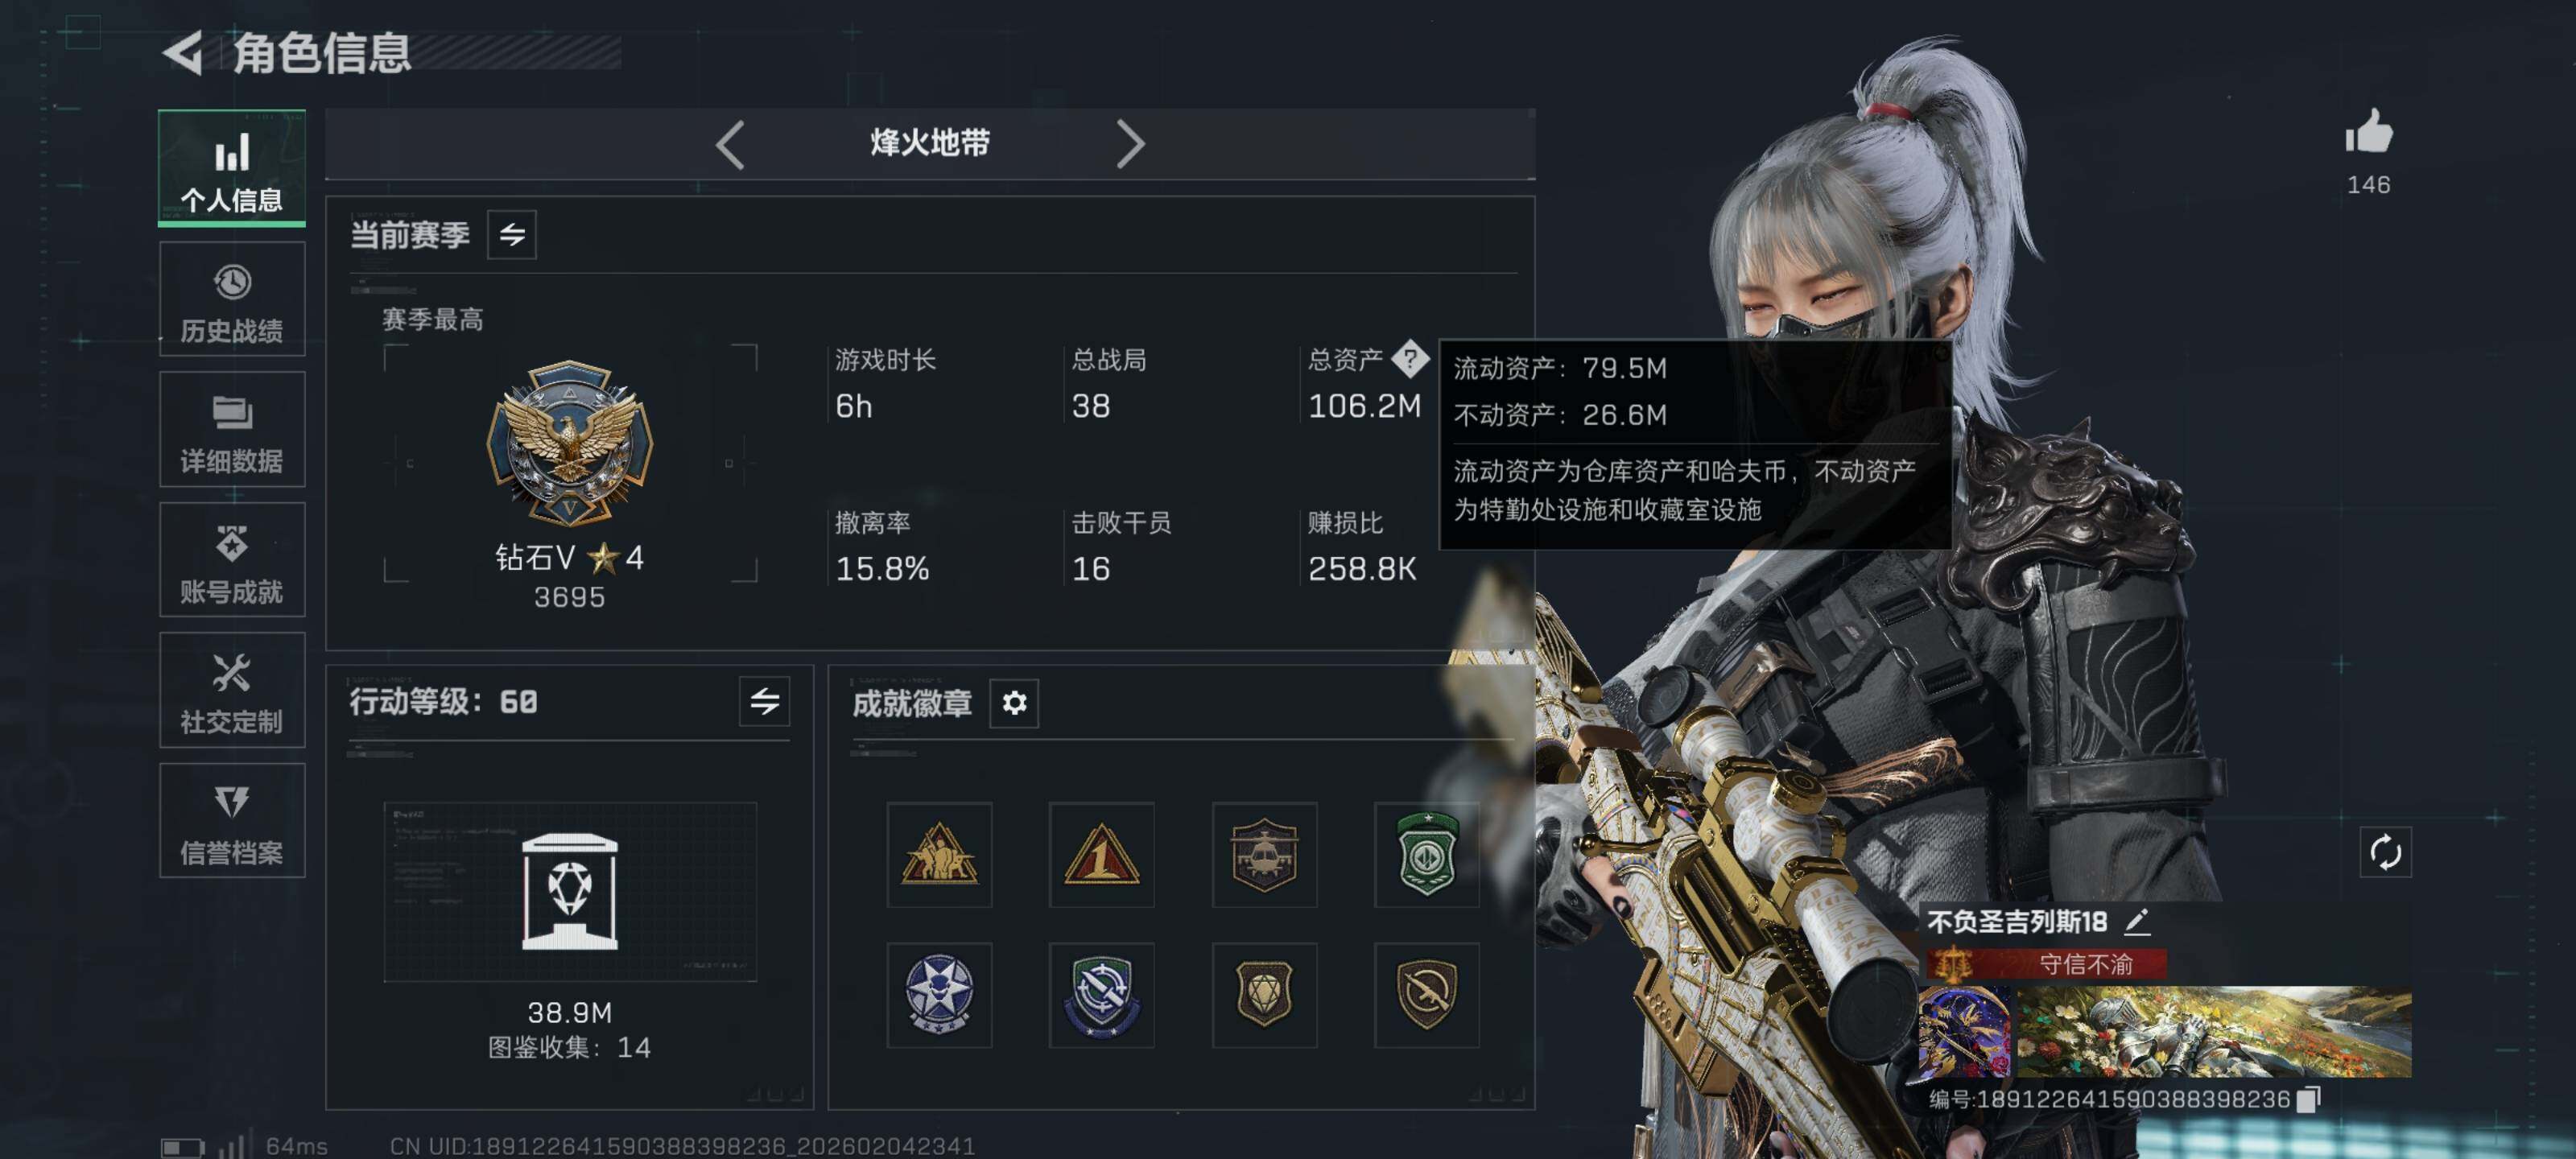Copy the player 编号 with the copy icon
This screenshot has height=1159, width=2576.
coord(2309,1099)
